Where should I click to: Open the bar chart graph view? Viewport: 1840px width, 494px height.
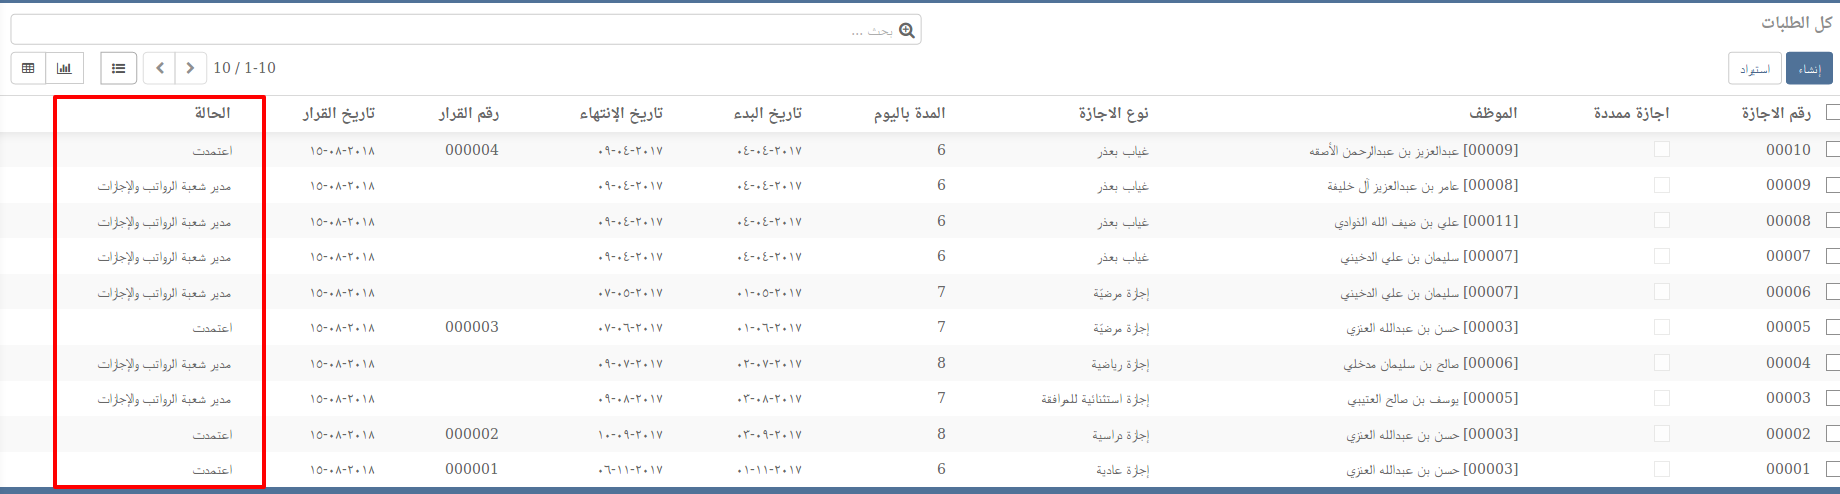point(64,68)
